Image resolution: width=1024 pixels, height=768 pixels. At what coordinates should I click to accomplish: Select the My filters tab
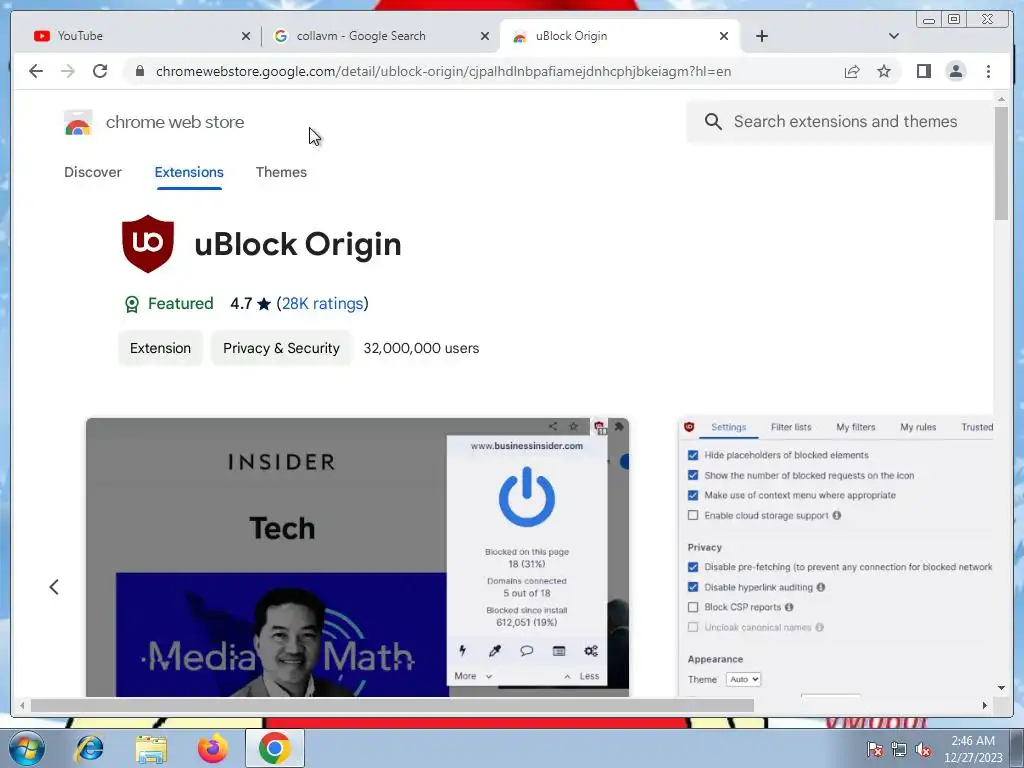click(x=856, y=427)
